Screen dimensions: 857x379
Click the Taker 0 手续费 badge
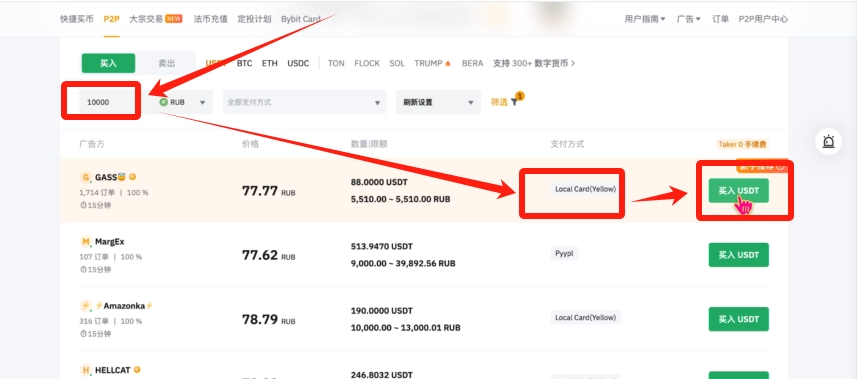[x=742, y=144]
